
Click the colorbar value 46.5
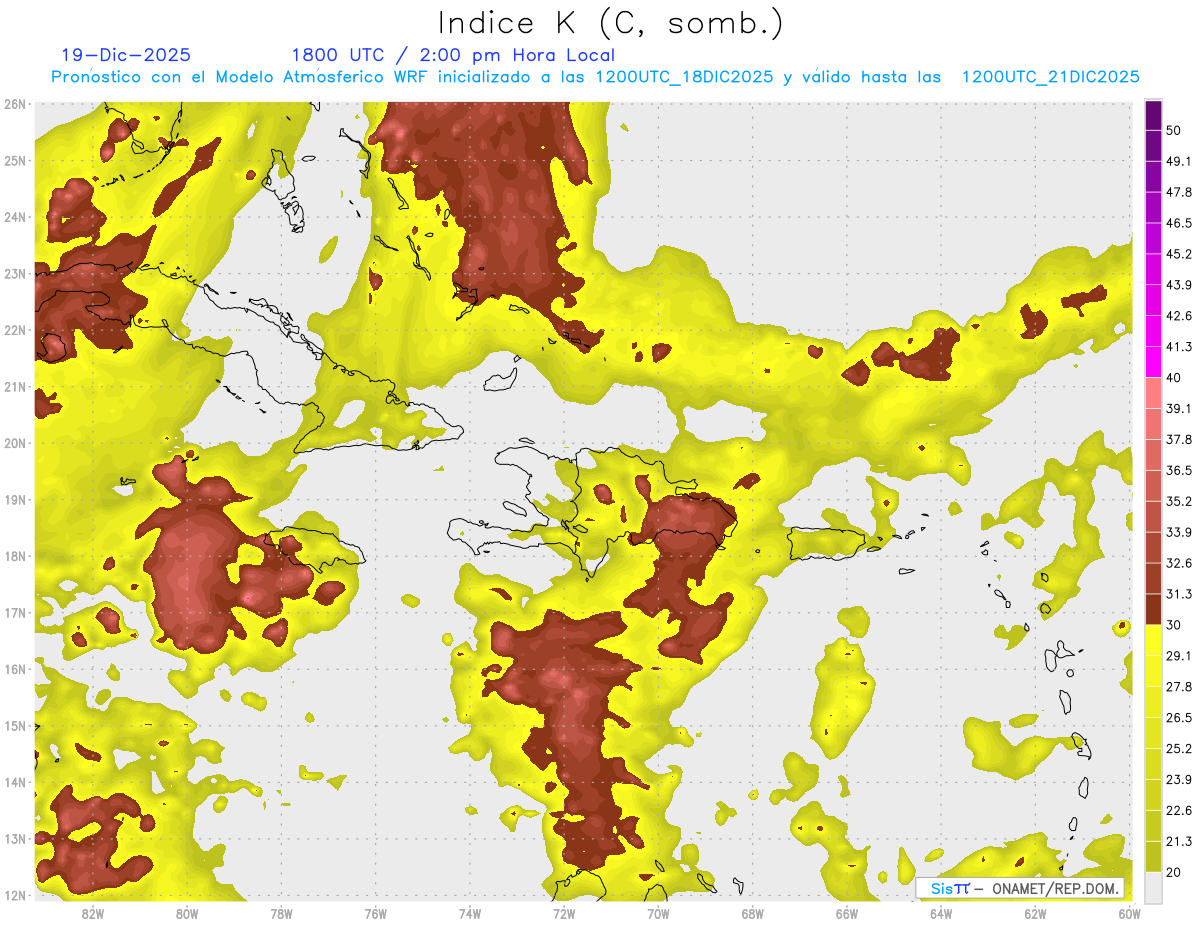tap(1180, 223)
